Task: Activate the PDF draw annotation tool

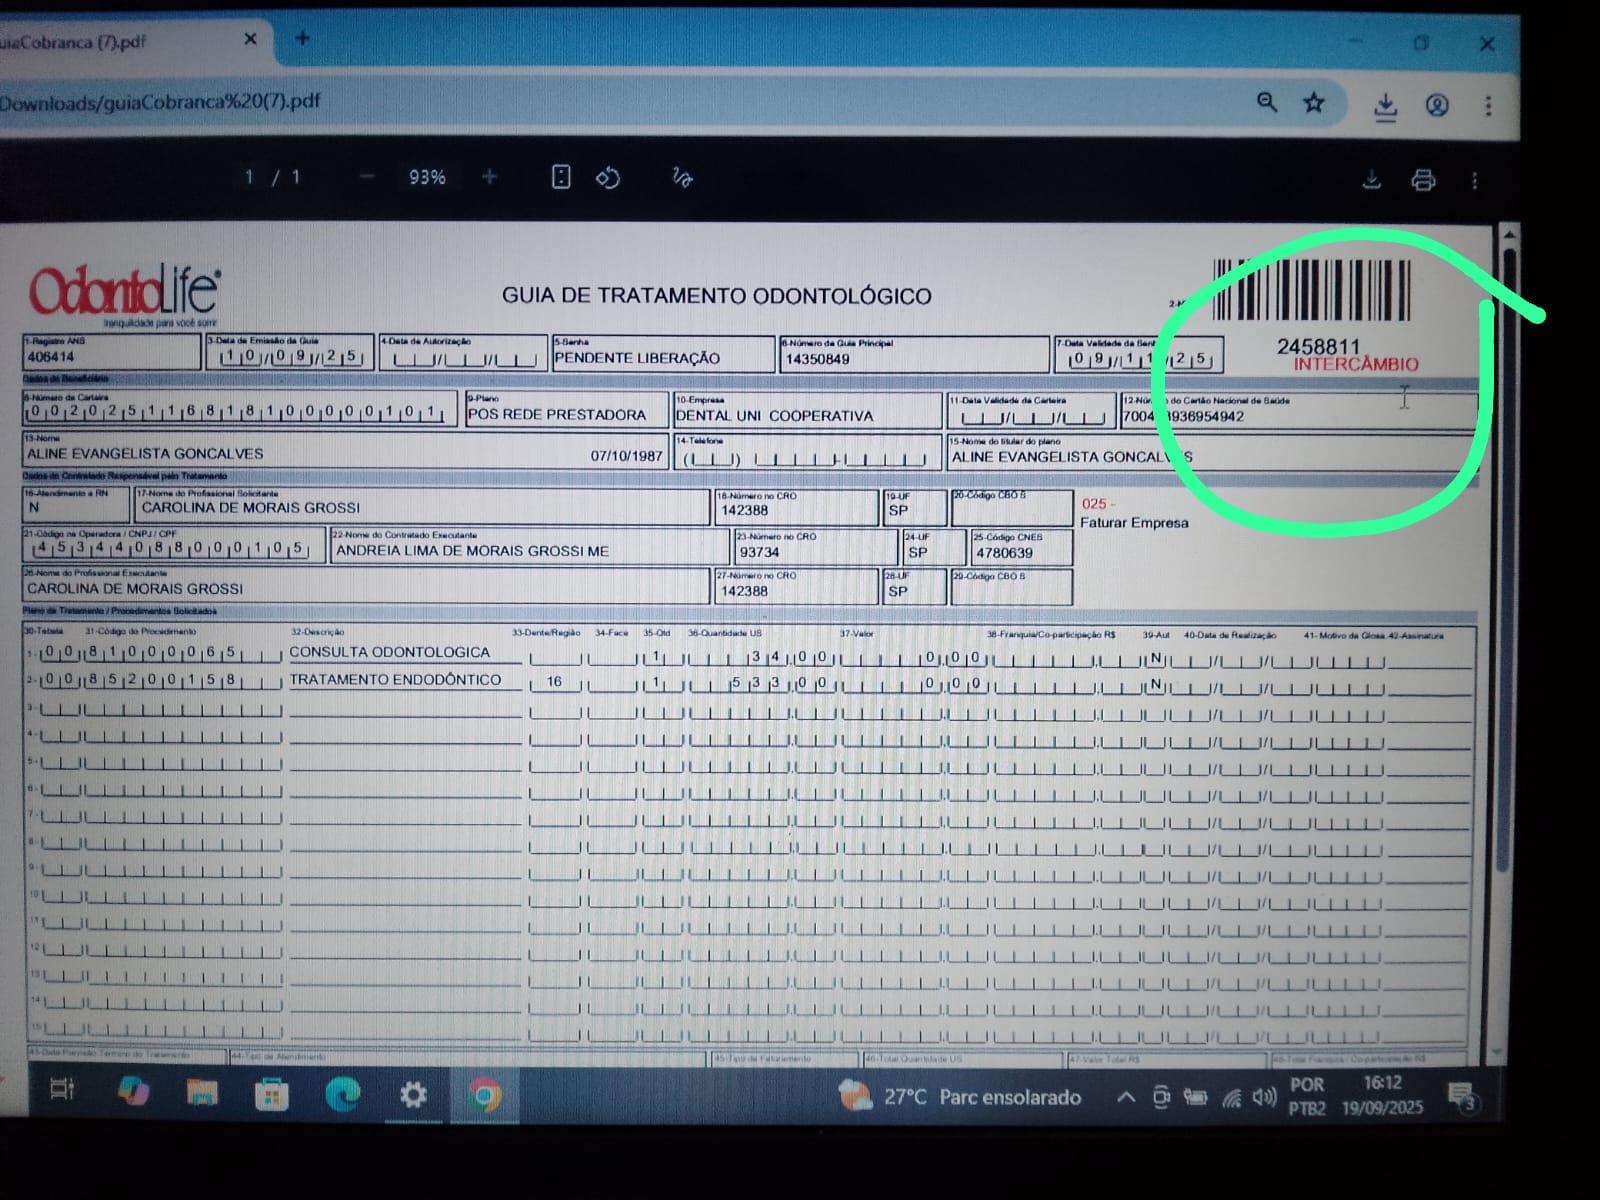Action: (x=682, y=178)
